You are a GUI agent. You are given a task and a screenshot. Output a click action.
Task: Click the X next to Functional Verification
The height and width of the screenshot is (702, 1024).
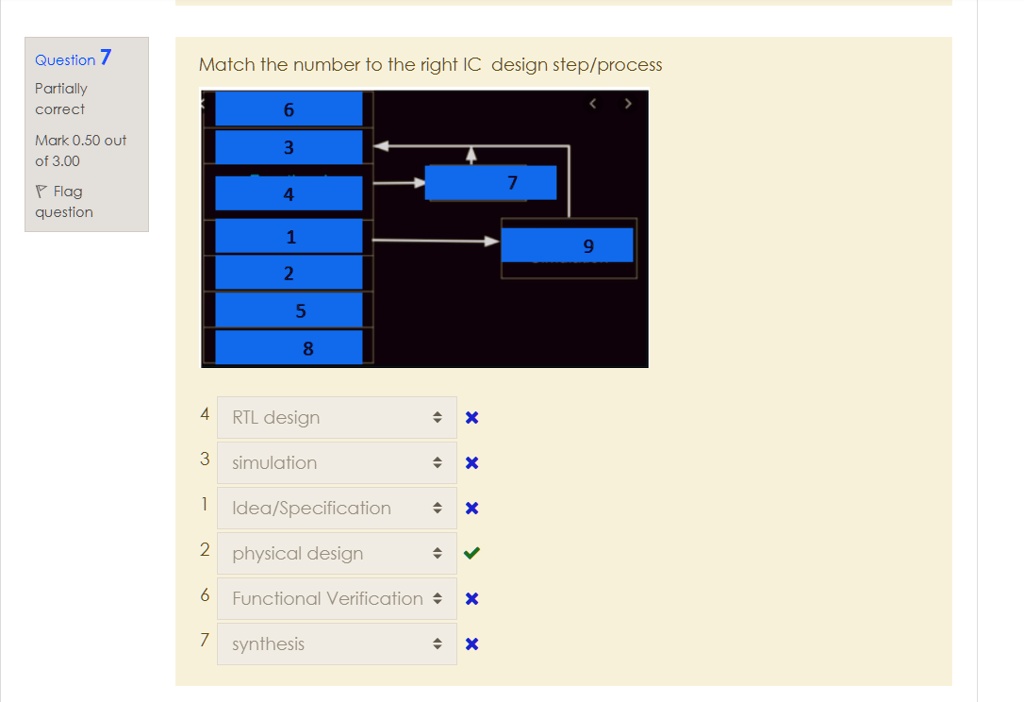[x=471, y=598]
